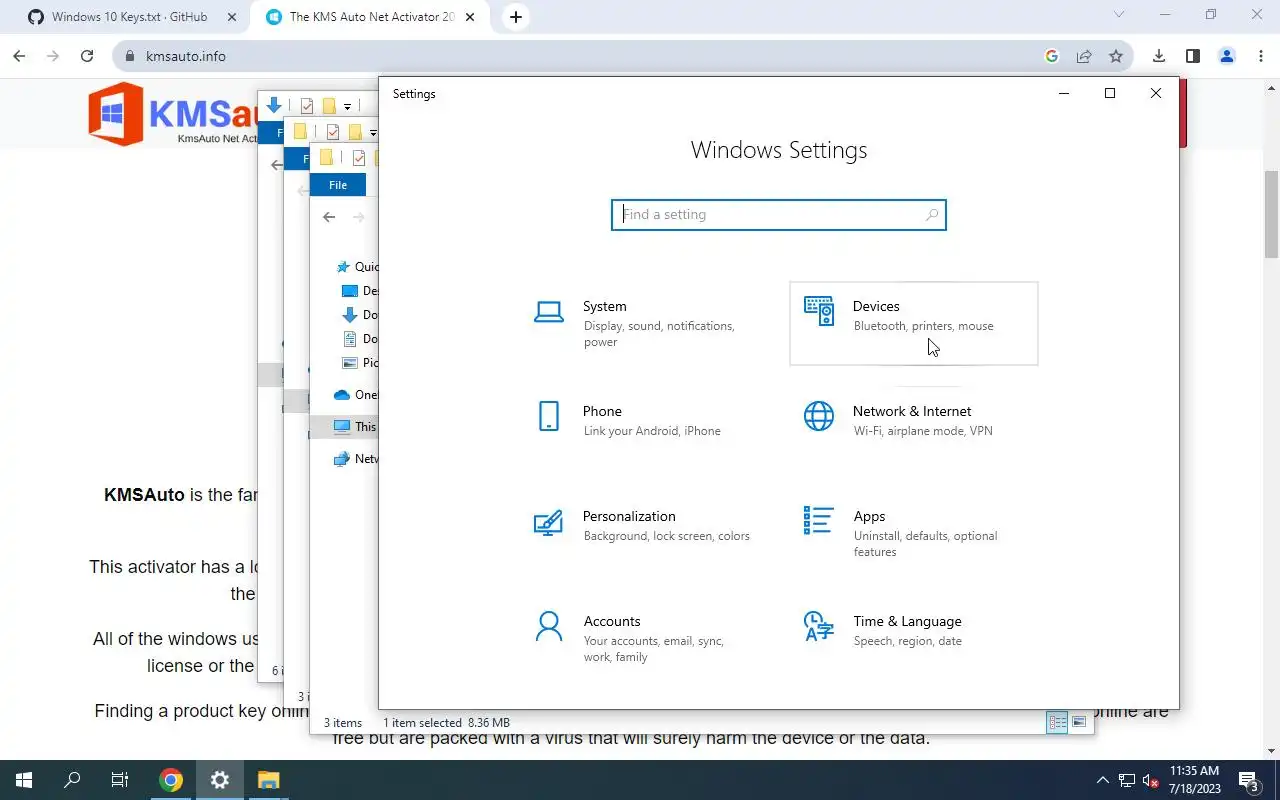Select Network in Explorer sidebar
The height and width of the screenshot is (800, 1280).
coord(356,459)
